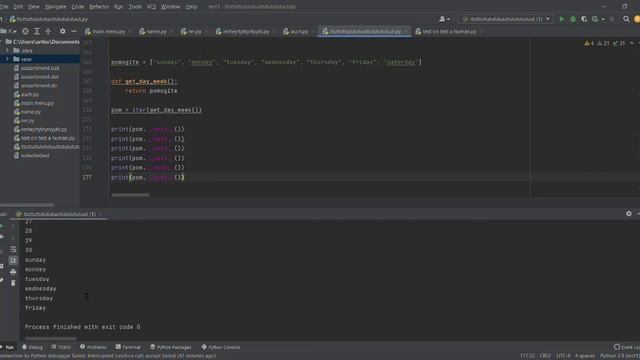Select the run tab in the Run panel
This screenshot has width=640, height=360.
[x=59, y=214]
